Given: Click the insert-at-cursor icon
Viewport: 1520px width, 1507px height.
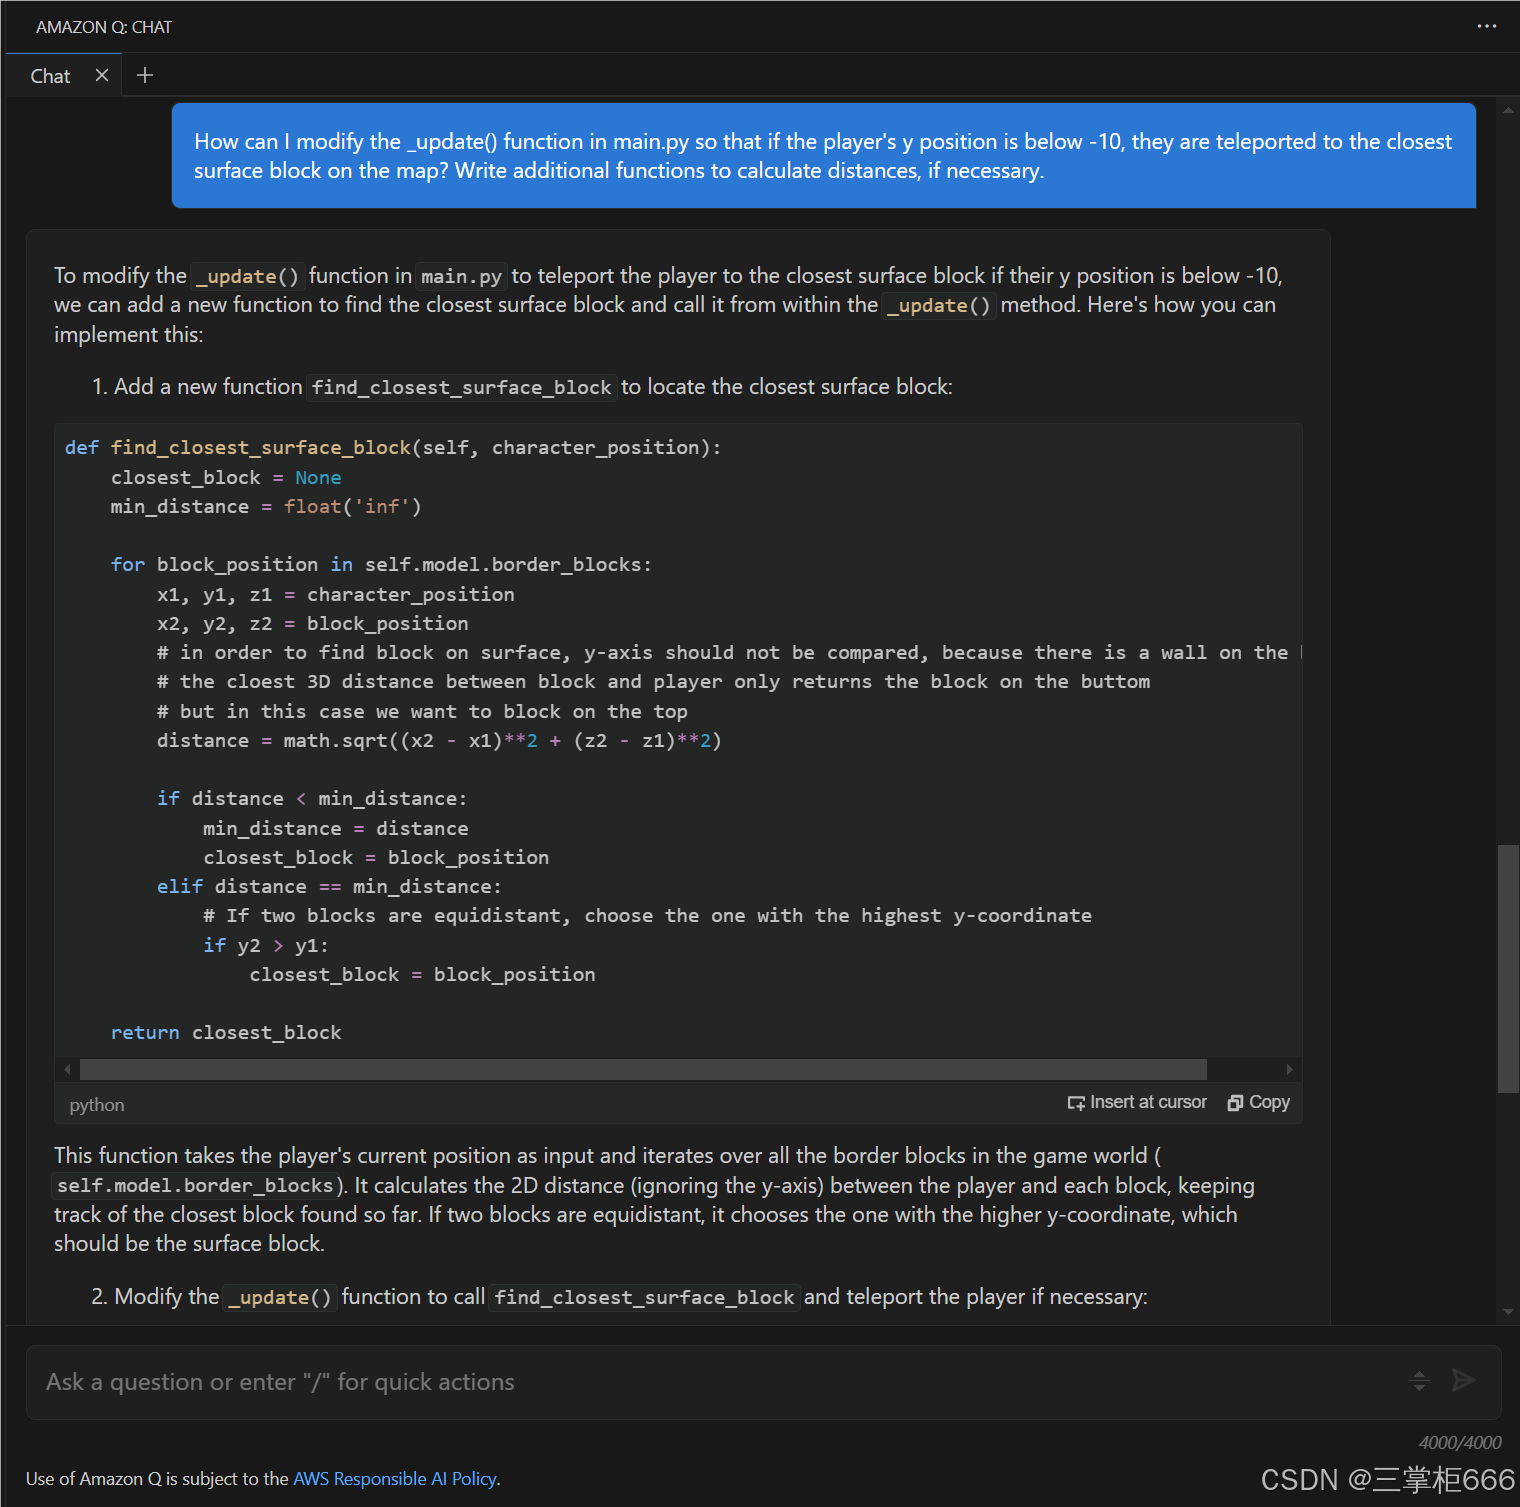Looking at the screenshot, I should [1076, 1102].
